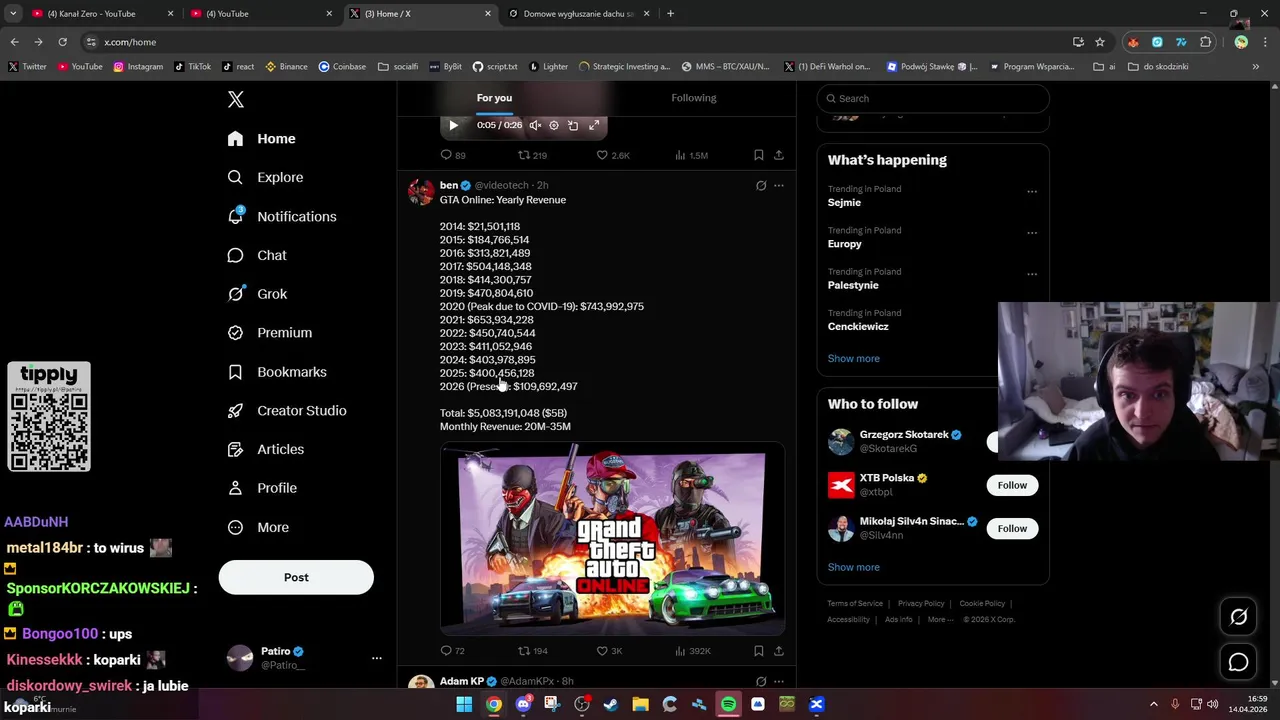This screenshot has width=1280, height=720.
Task: Open Notifications in the sidebar
Action: tap(282, 216)
